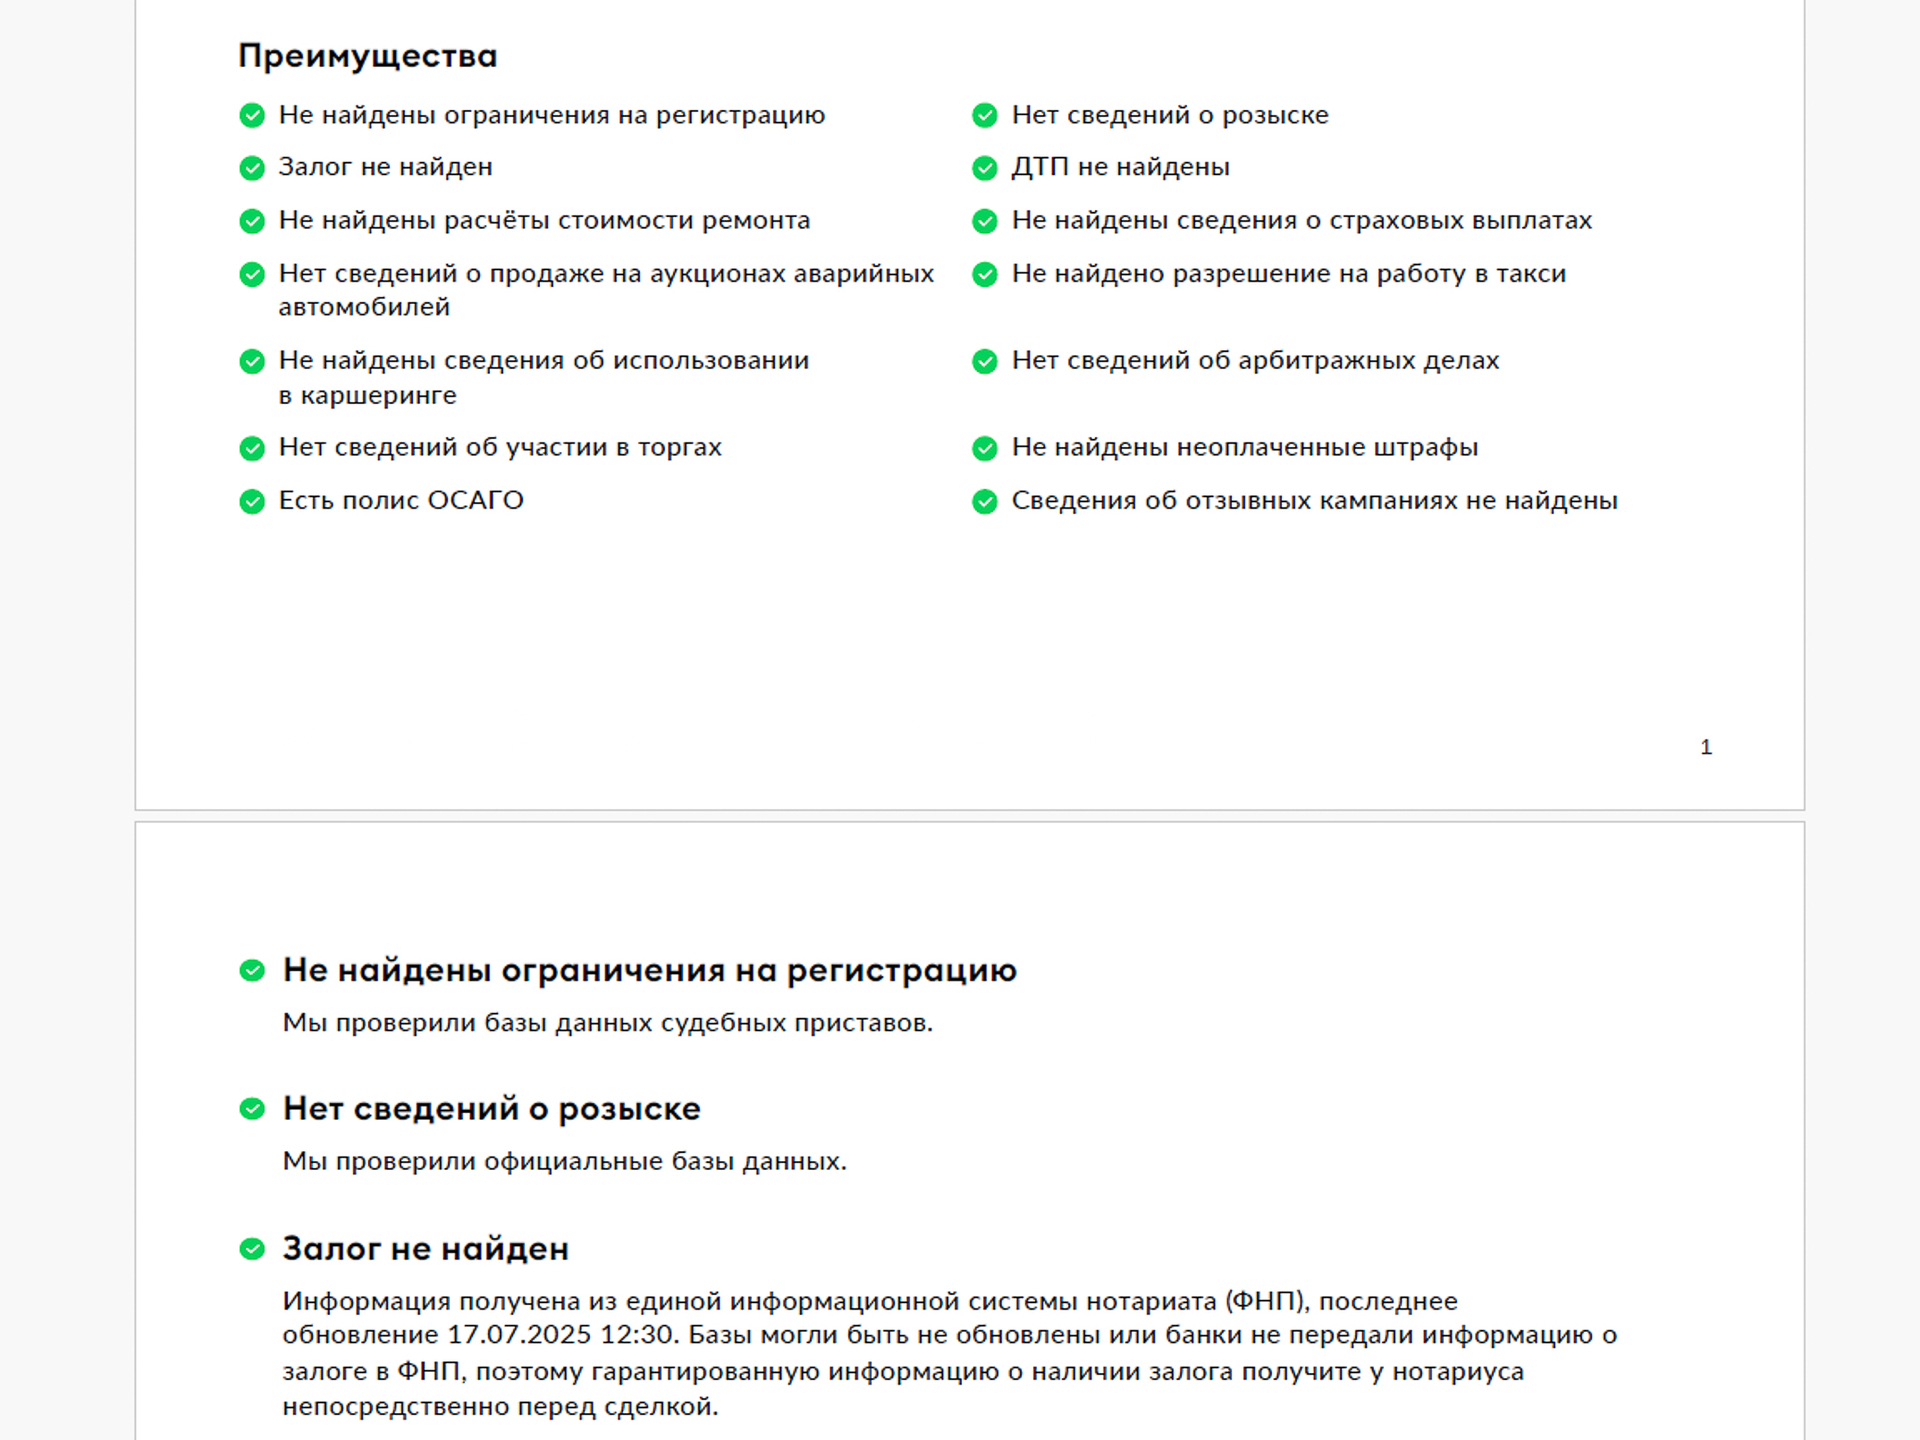Click green checkmark beside 'Залог не найден' list item

pyautogui.click(x=252, y=168)
